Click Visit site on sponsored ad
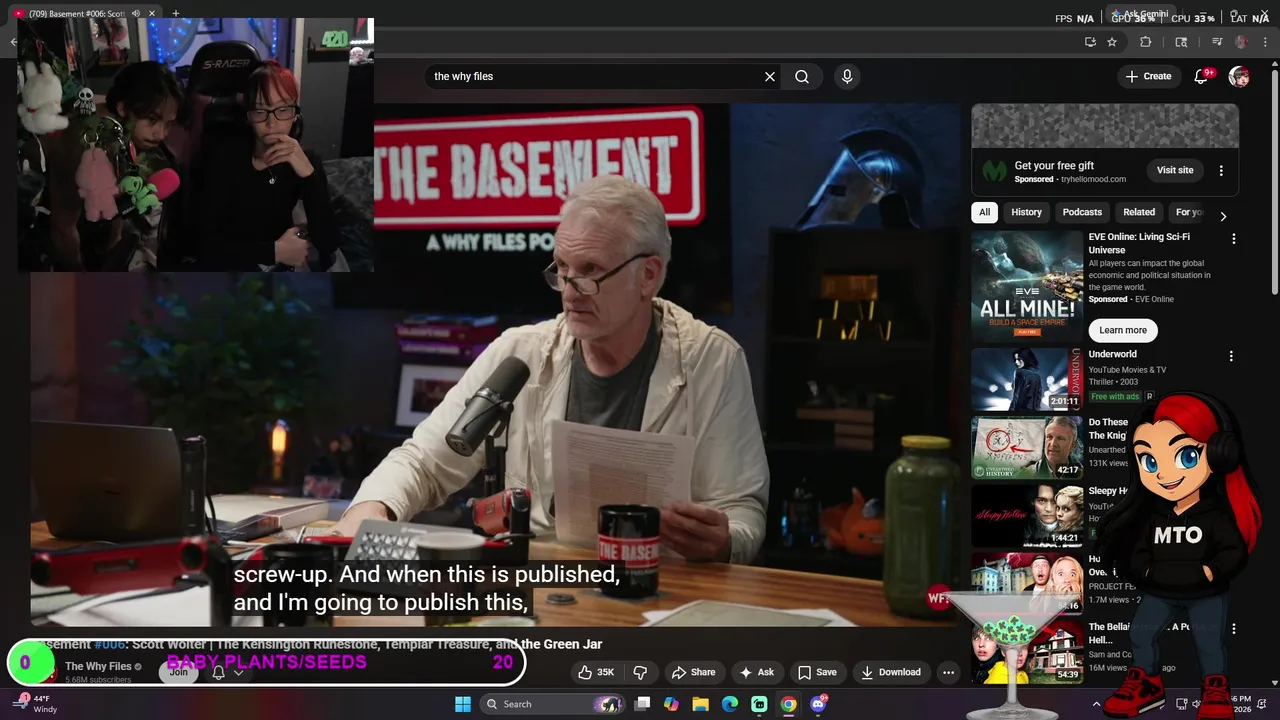The width and height of the screenshot is (1280, 720). pyautogui.click(x=1175, y=170)
